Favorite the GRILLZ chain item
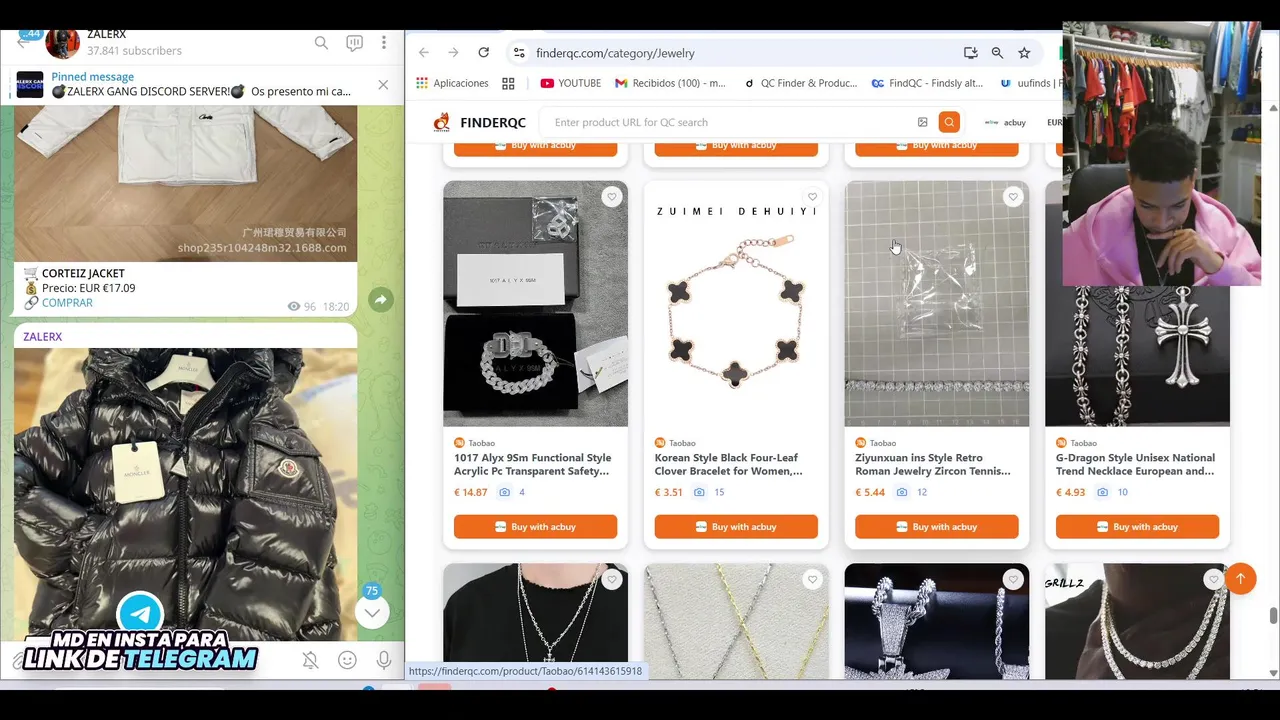Viewport: 1280px width, 720px height. click(x=1213, y=579)
